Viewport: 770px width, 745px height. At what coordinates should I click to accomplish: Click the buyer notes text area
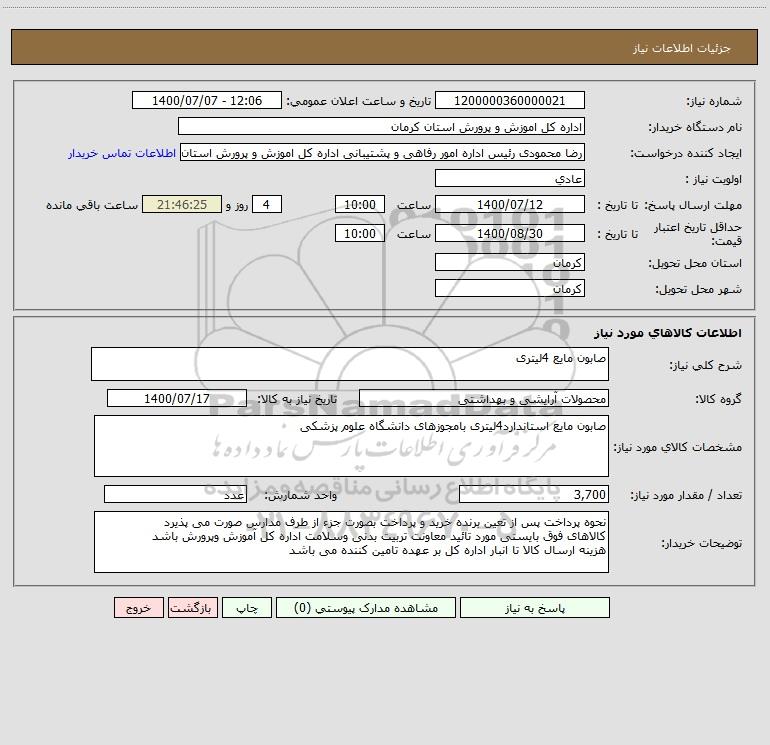[x=351, y=542]
